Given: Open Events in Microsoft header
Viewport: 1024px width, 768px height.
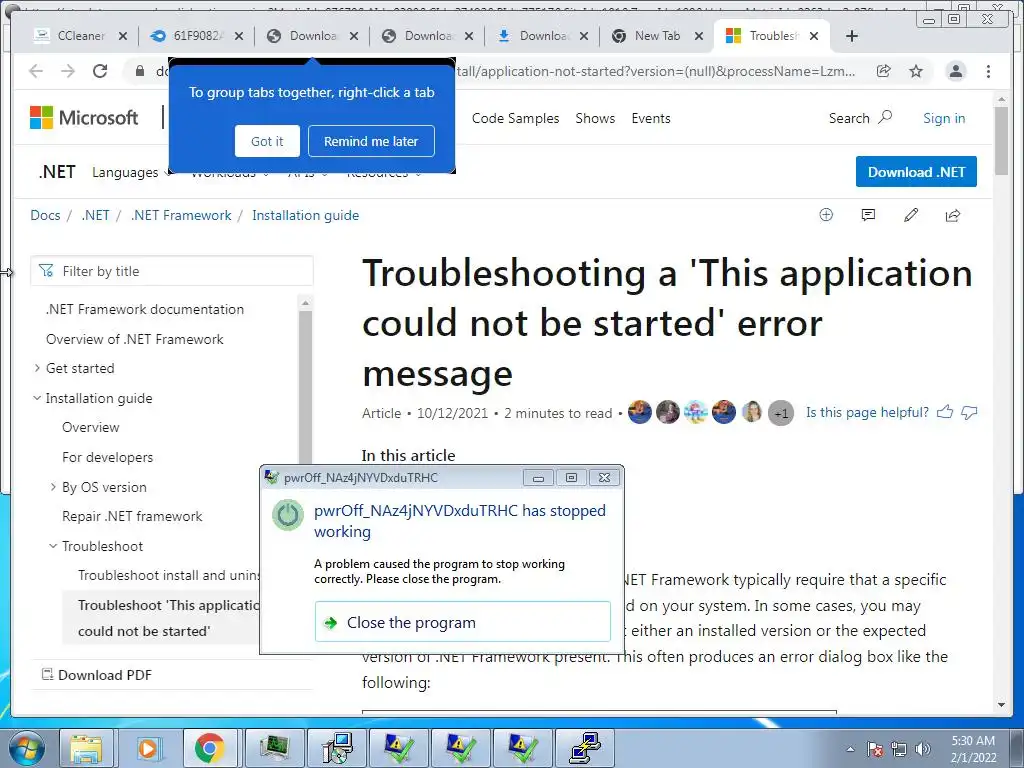Looking at the screenshot, I should coord(650,118).
